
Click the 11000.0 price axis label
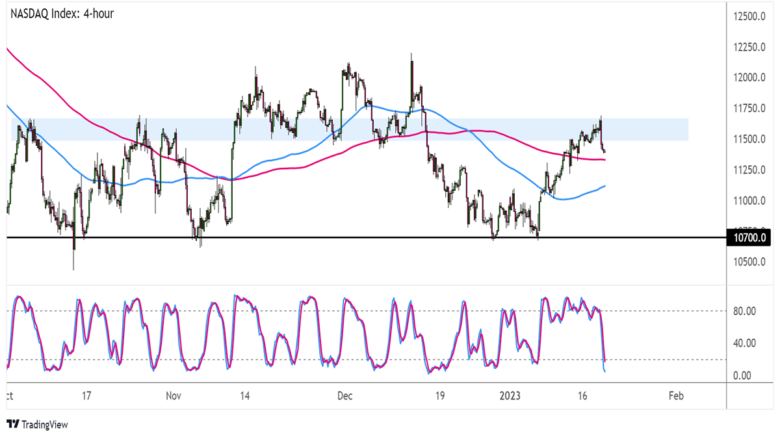click(x=747, y=201)
